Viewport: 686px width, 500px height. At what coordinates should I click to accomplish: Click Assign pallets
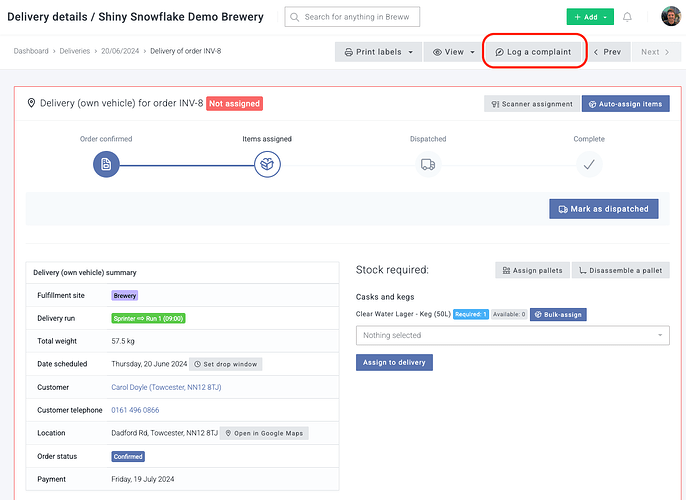pos(532,270)
